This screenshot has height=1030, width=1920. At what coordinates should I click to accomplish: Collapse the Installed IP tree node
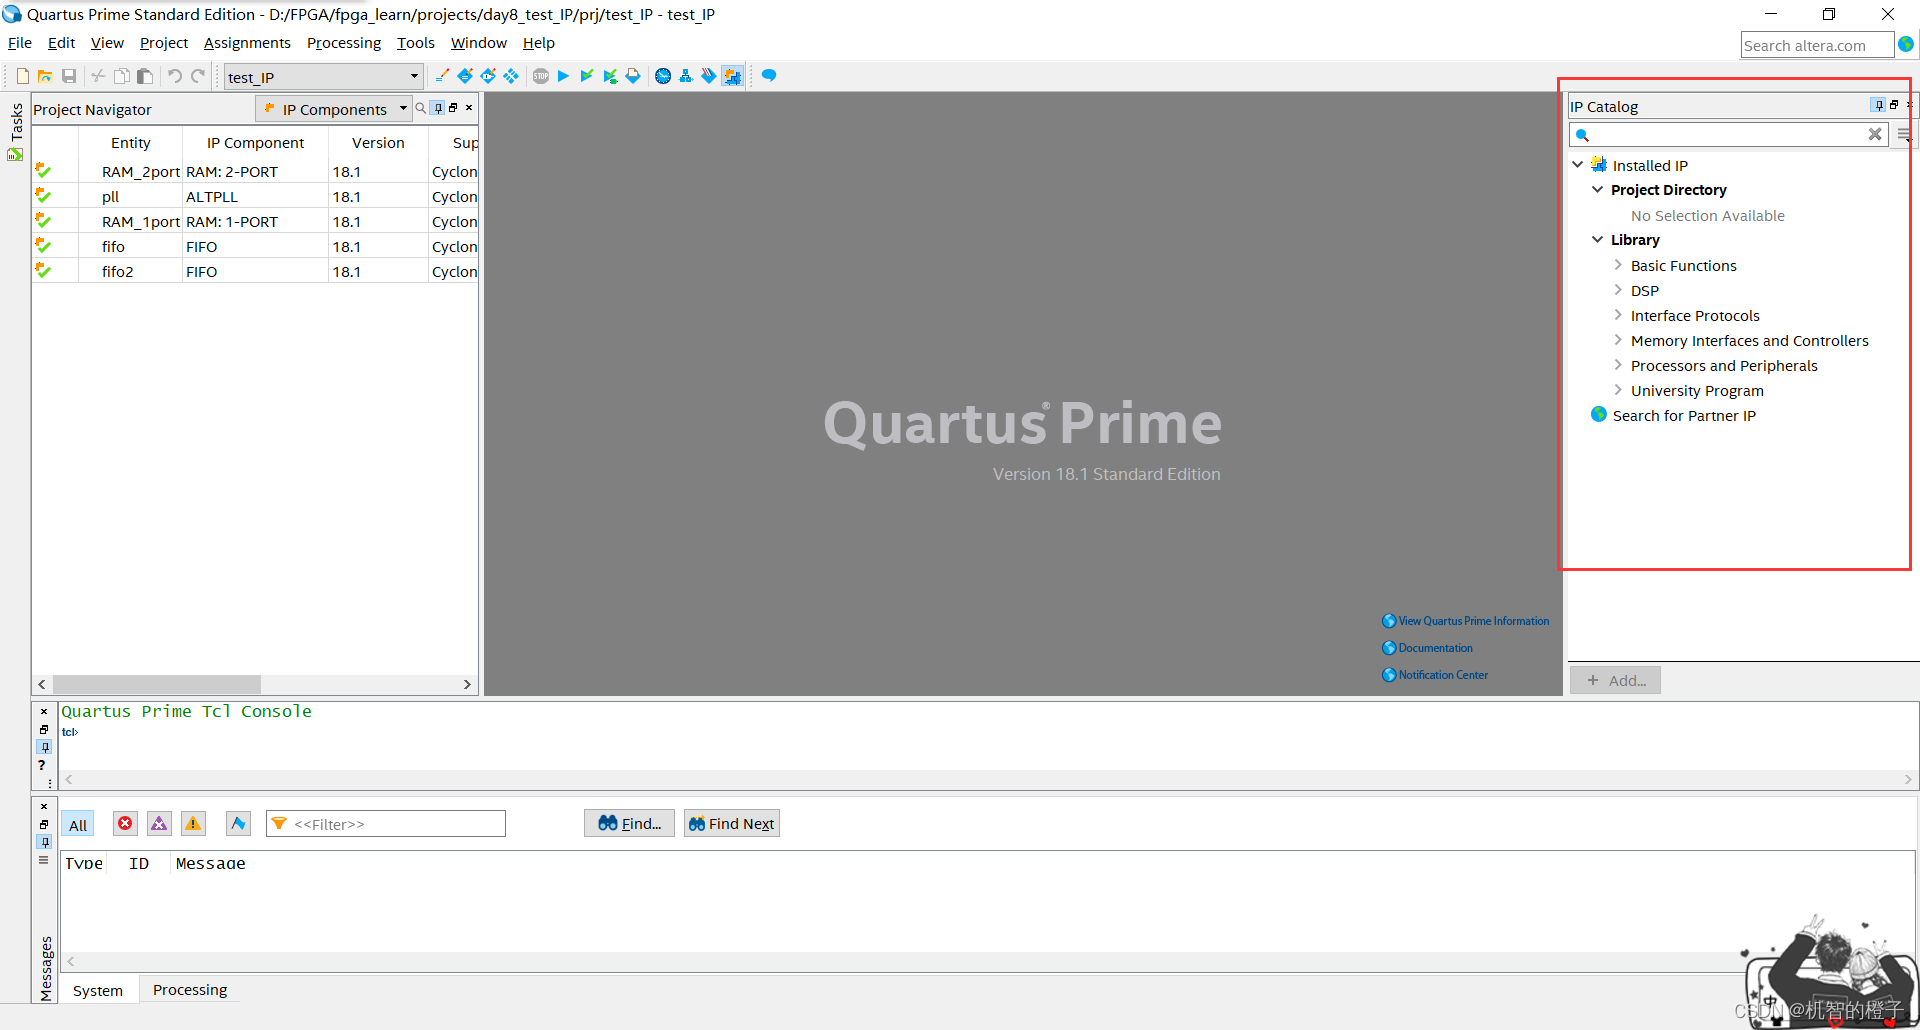tap(1578, 165)
